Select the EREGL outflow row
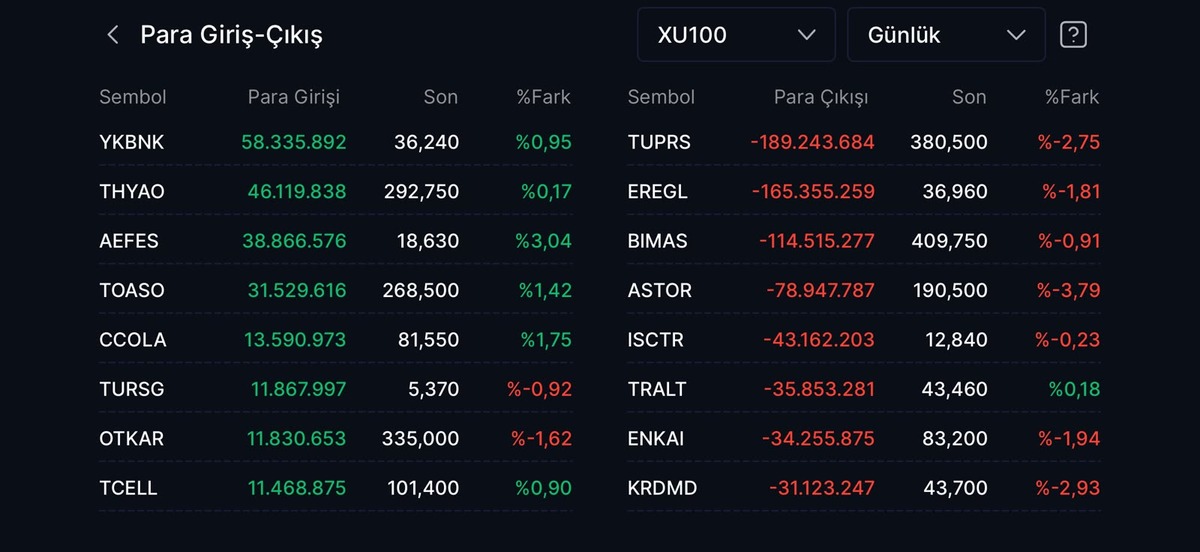 [x=864, y=191]
